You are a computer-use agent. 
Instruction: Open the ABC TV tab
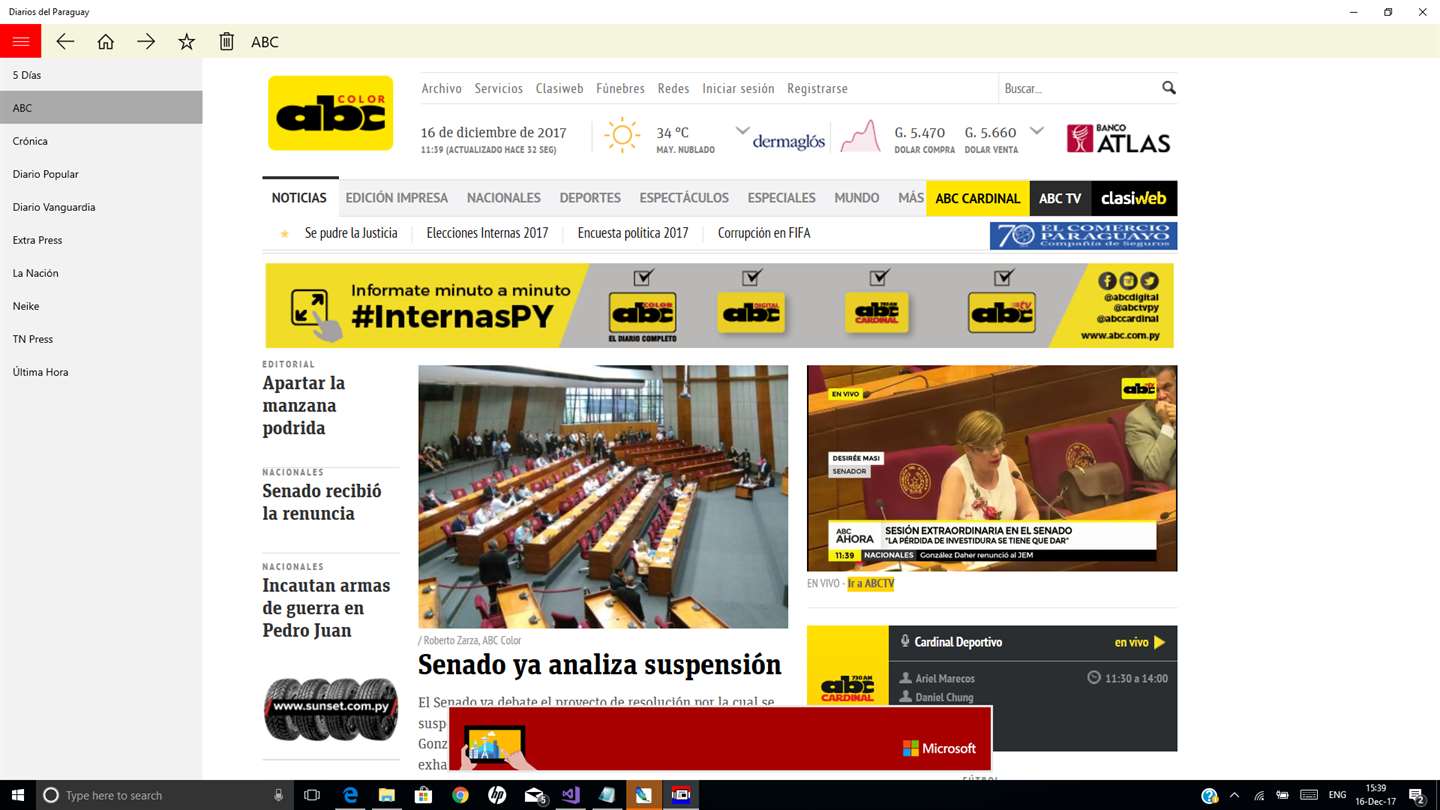(x=1060, y=198)
